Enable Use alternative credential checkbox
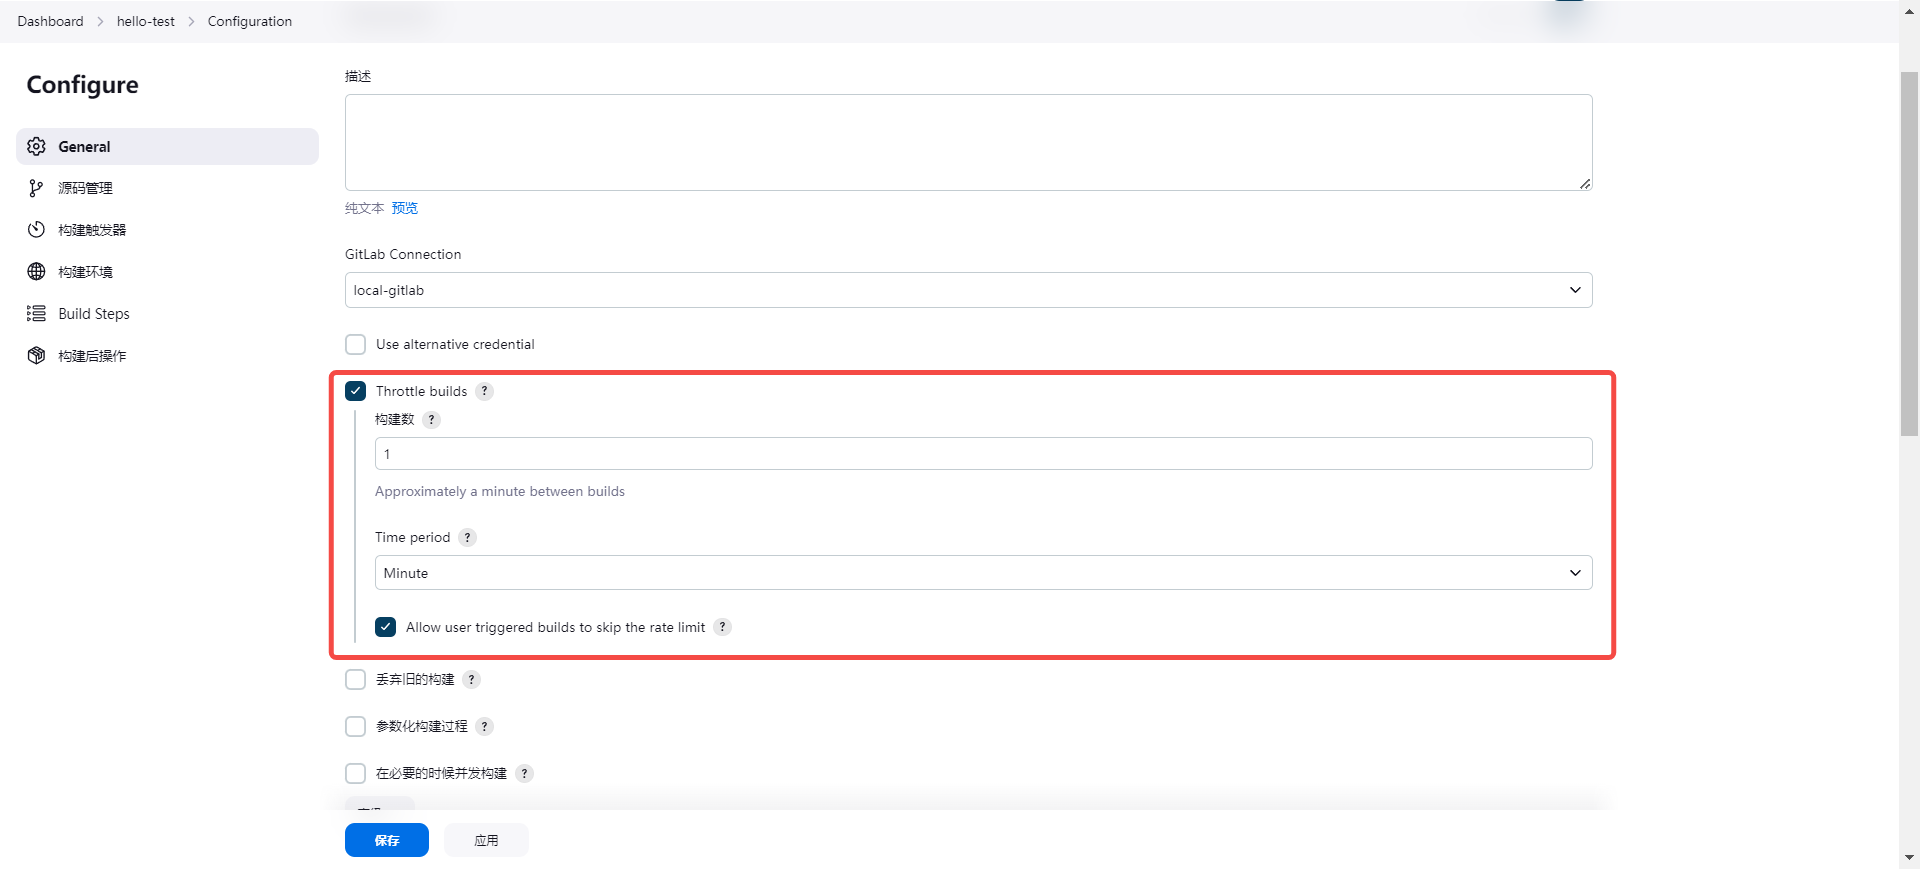Viewport: 1920px width, 869px height. (356, 344)
